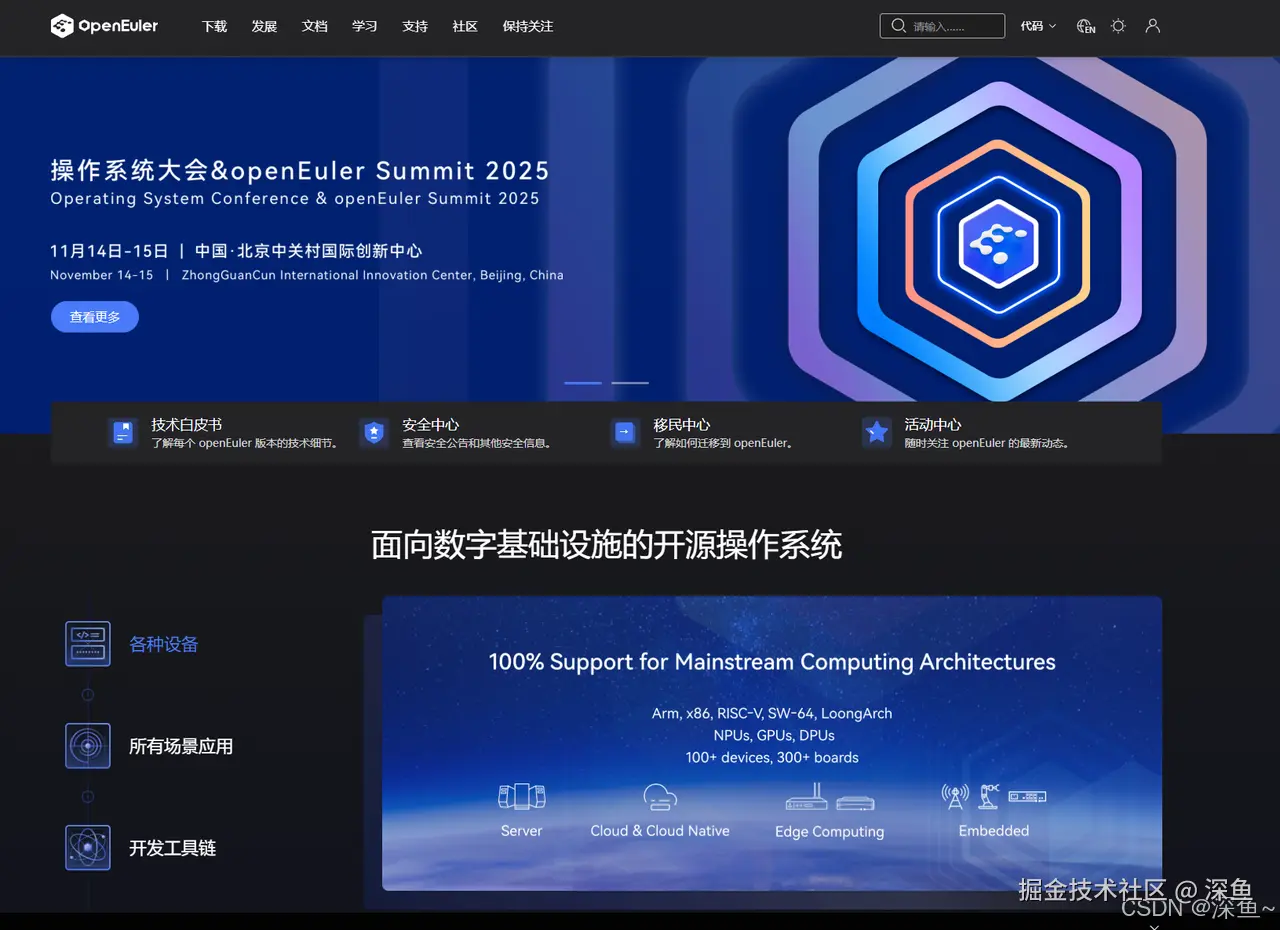The width and height of the screenshot is (1280, 930).
Task: Open the user account icon
Action: (1153, 26)
